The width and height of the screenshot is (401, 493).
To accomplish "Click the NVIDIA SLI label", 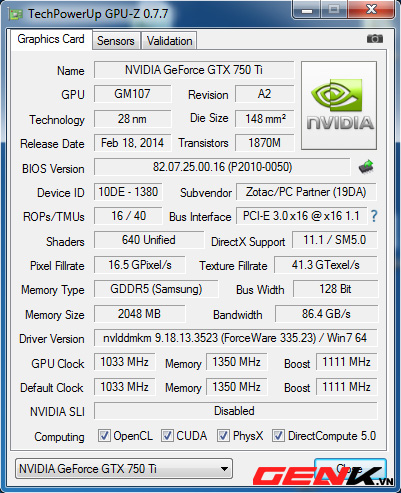I will [57, 412].
